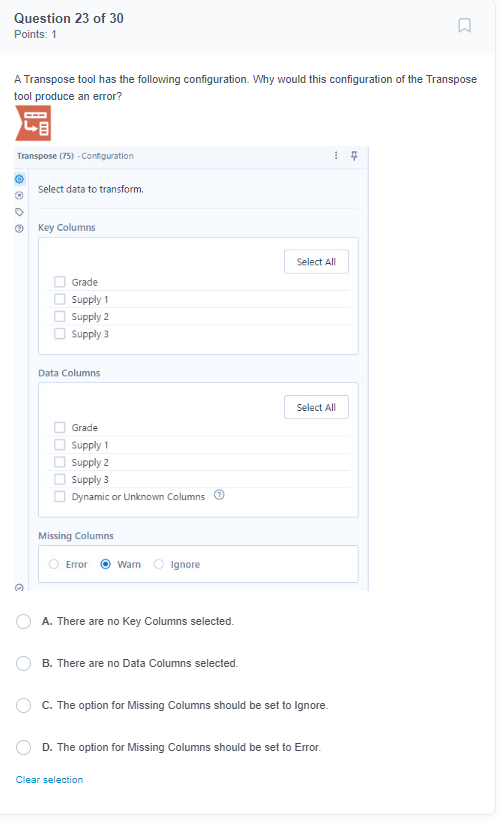Click Select All for Data Columns

click(316, 407)
